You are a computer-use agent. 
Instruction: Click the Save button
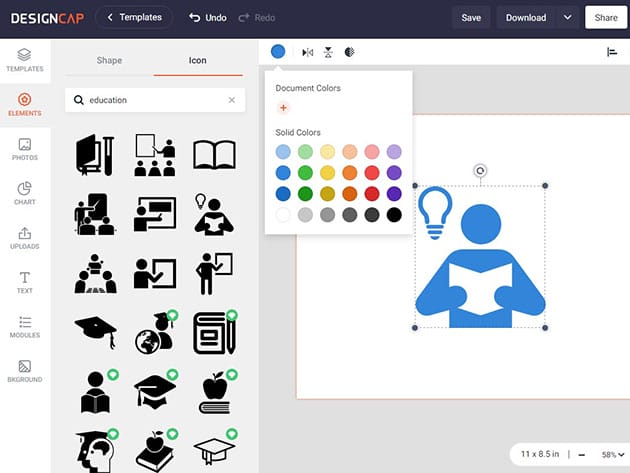pyautogui.click(x=471, y=17)
